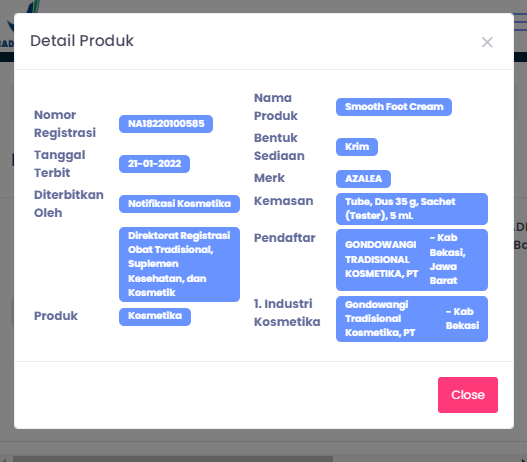The image size is (527, 462).
Task: Click the Notifikasi Kosmetika badge
Action: pyautogui.click(x=179, y=204)
